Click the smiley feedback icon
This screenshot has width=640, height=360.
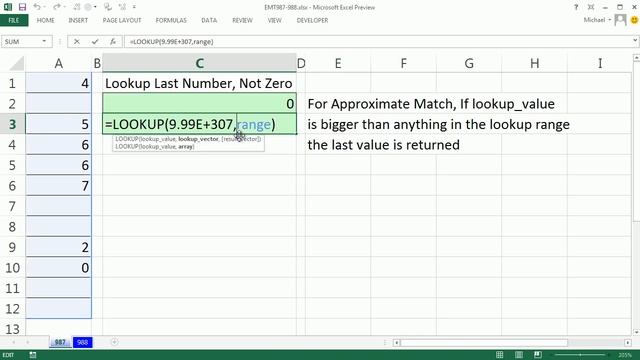[x=634, y=20]
